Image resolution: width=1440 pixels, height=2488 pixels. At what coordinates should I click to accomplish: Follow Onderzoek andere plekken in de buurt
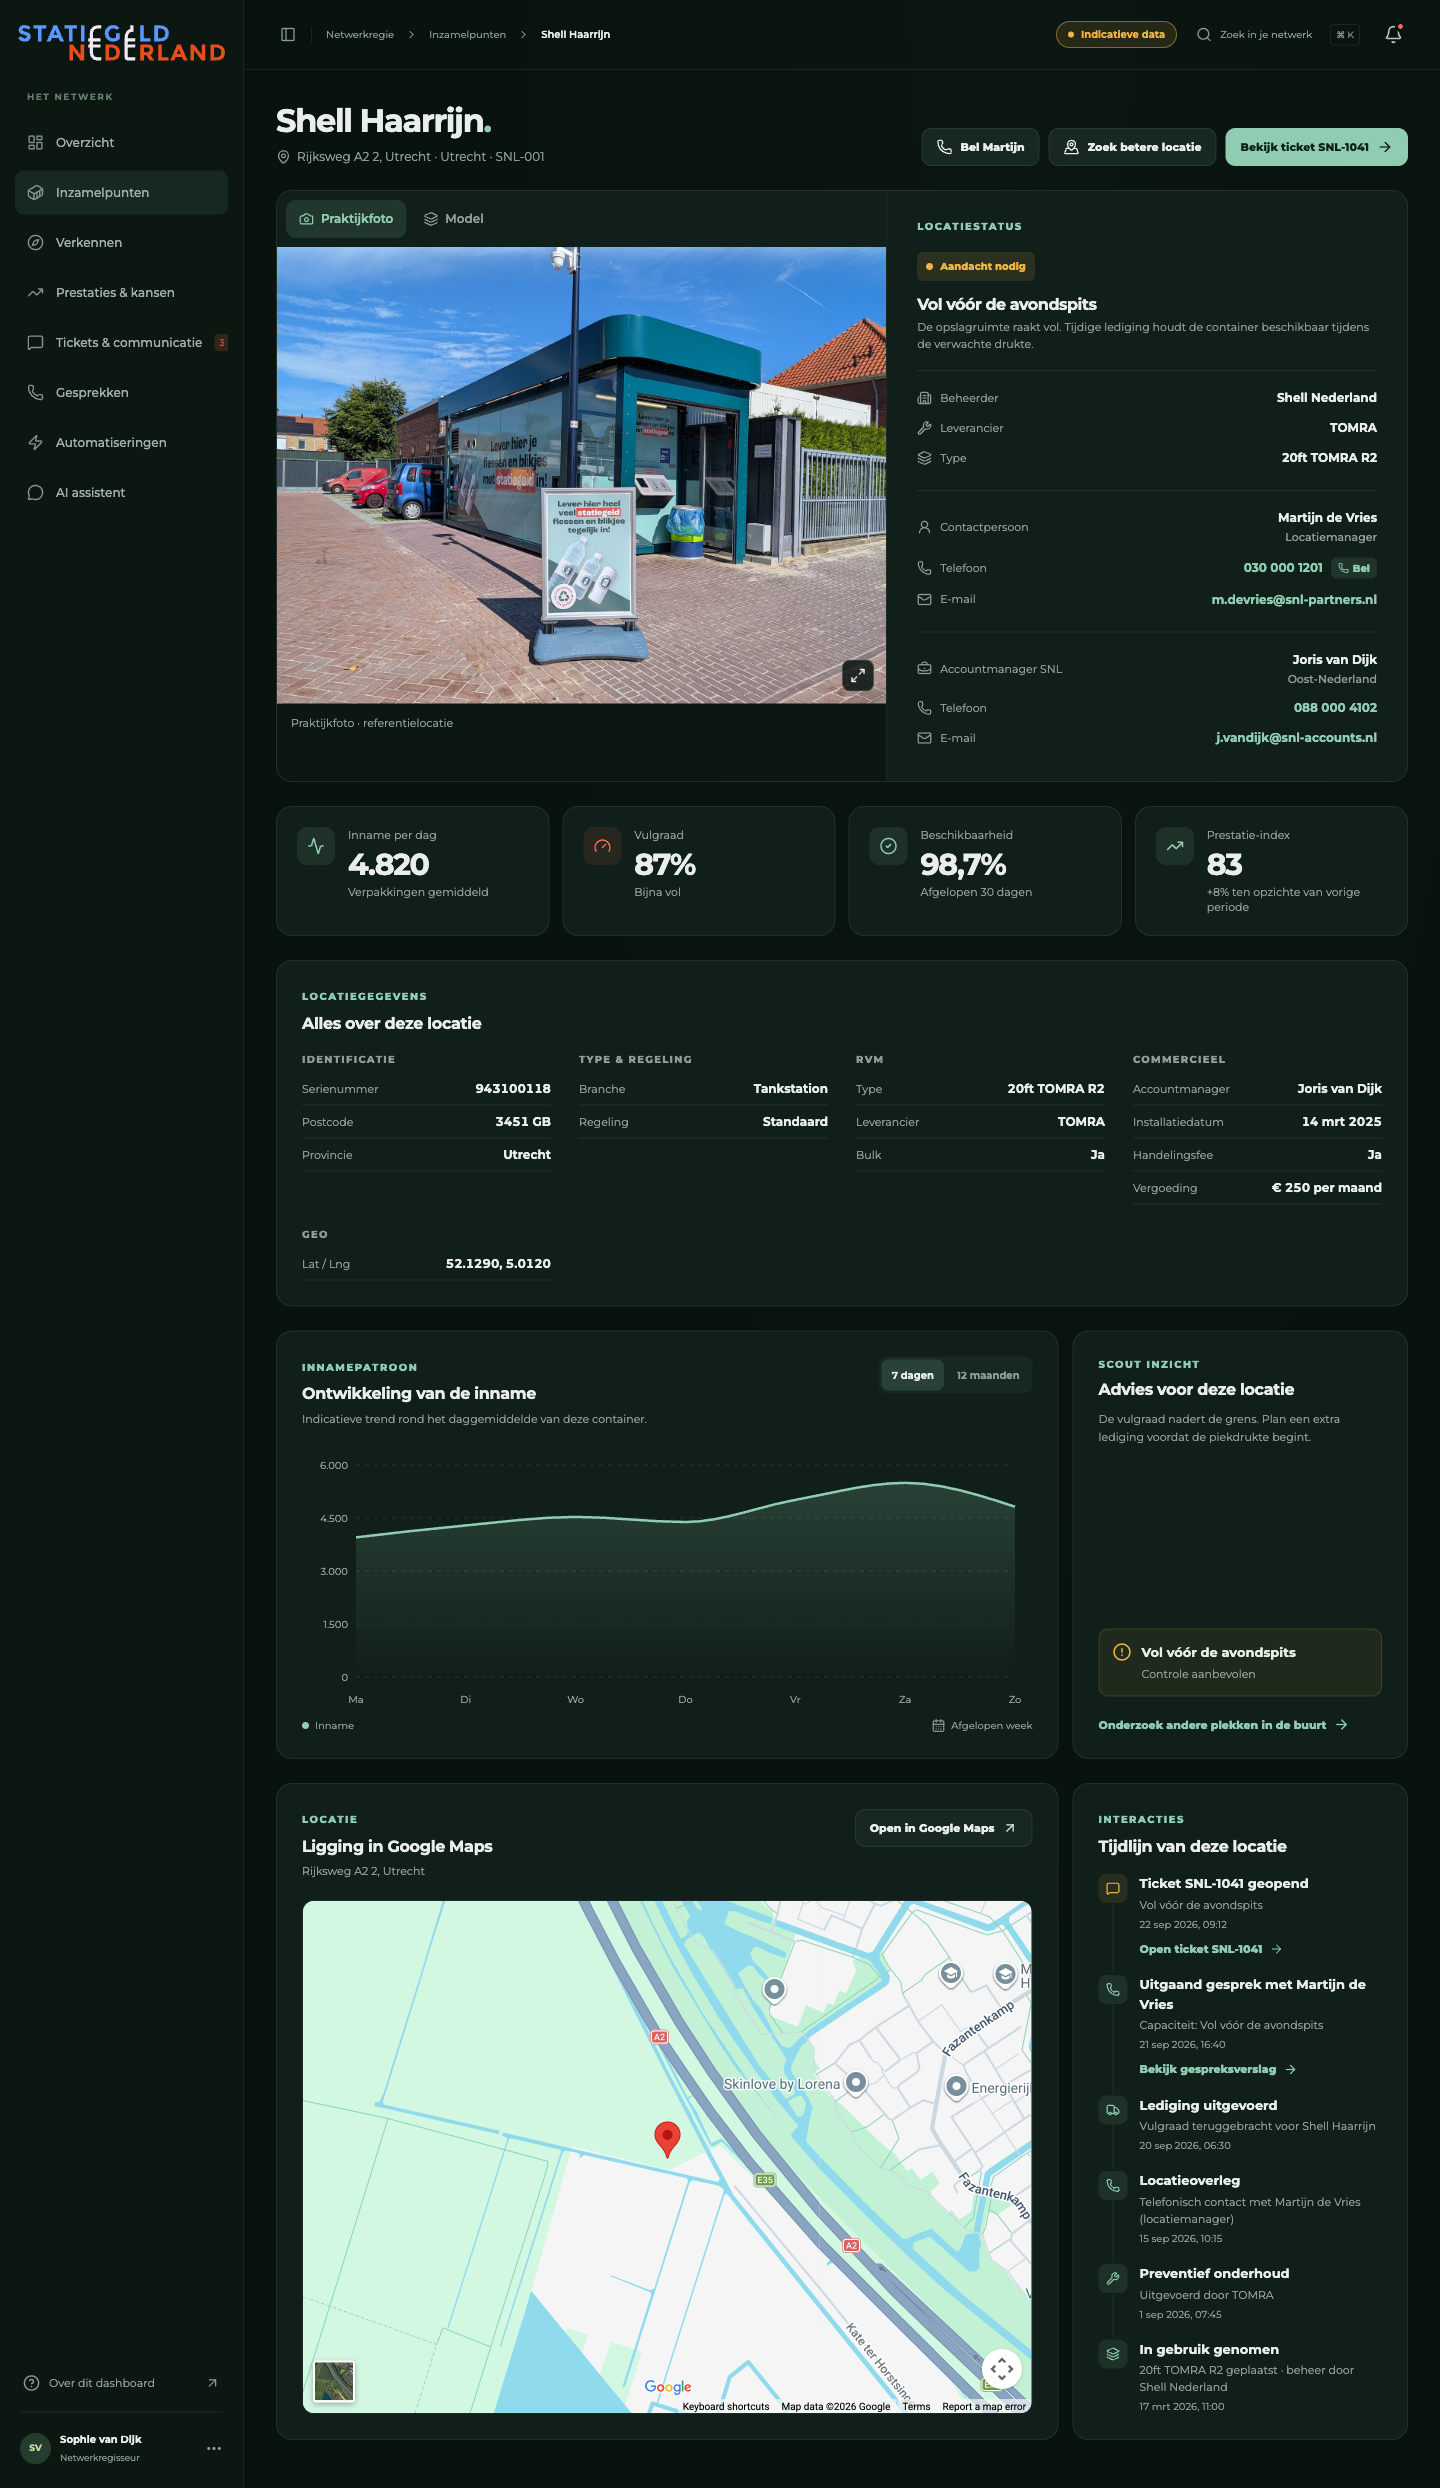tap(1223, 1725)
